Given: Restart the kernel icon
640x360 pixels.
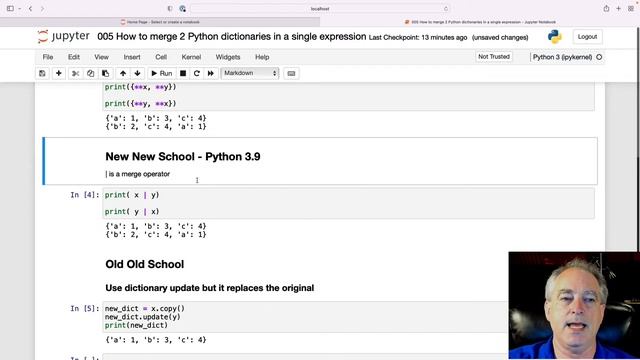Looking at the screenshot, I should pyautogui.click(x=197, y=73).
